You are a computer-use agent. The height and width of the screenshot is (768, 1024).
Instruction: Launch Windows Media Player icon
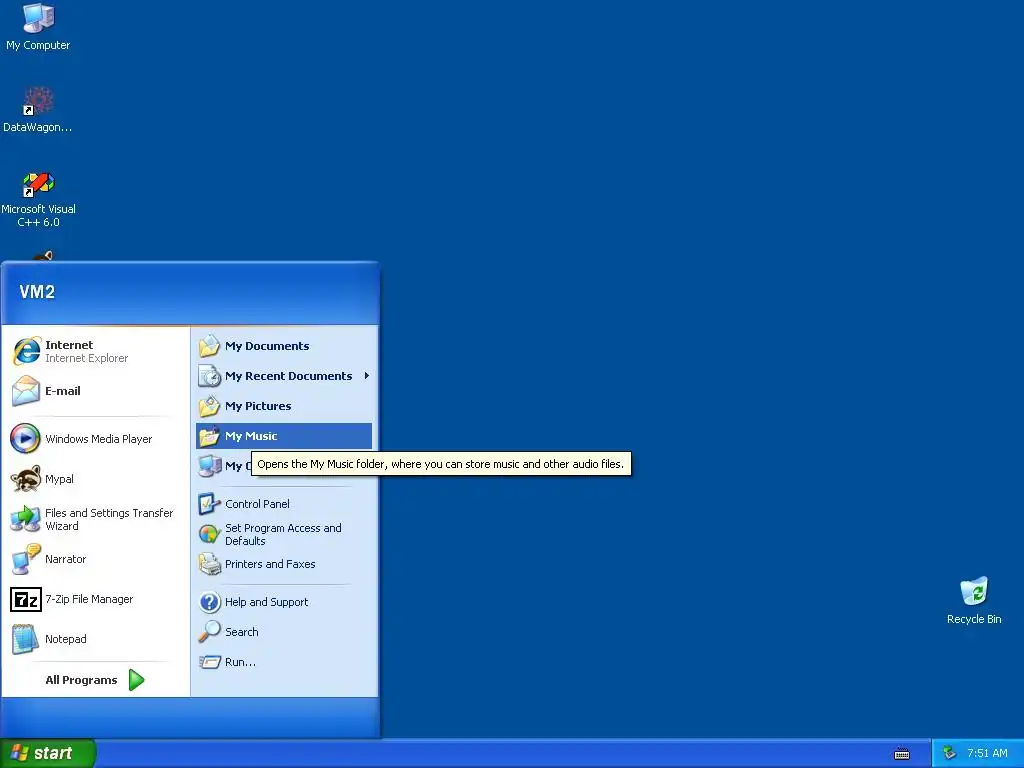click(x=25, y=438)
